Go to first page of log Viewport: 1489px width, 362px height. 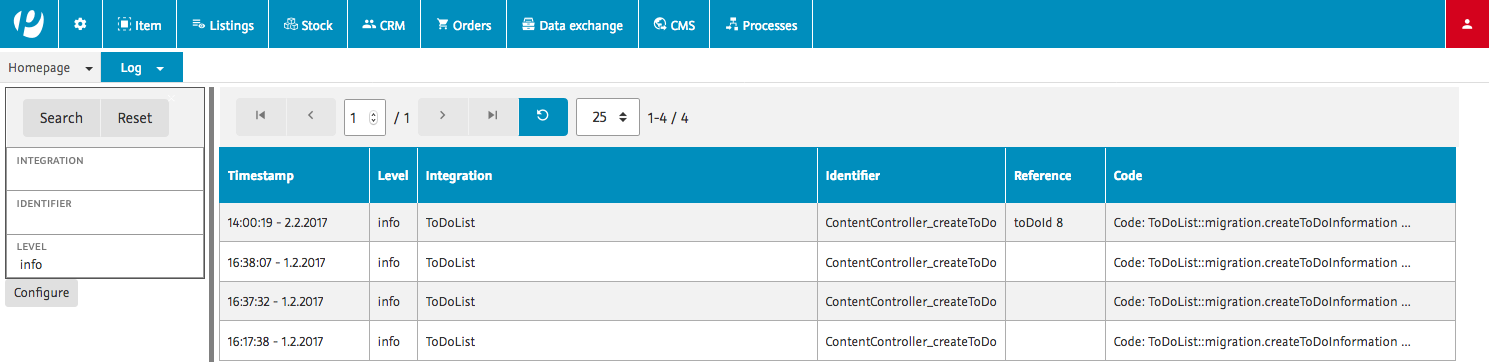[261, 117]
